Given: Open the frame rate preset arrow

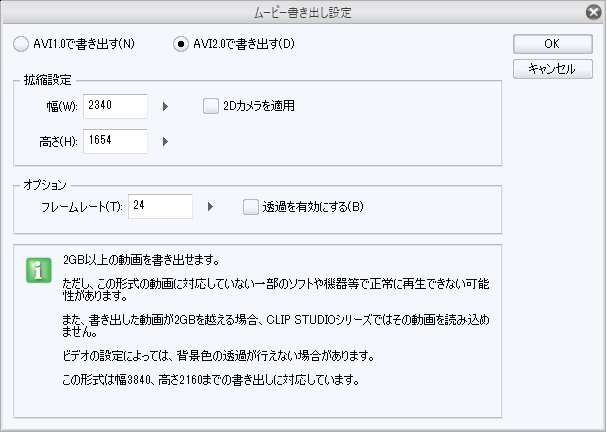Looking at the screenshot, I should pos(210,206).
